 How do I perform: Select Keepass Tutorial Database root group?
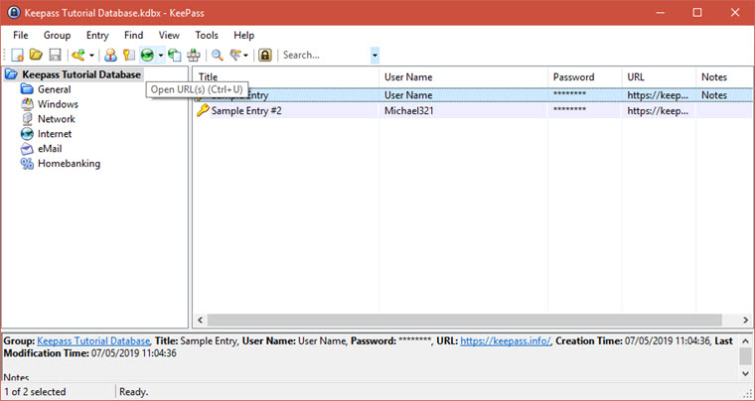point(81,75)
